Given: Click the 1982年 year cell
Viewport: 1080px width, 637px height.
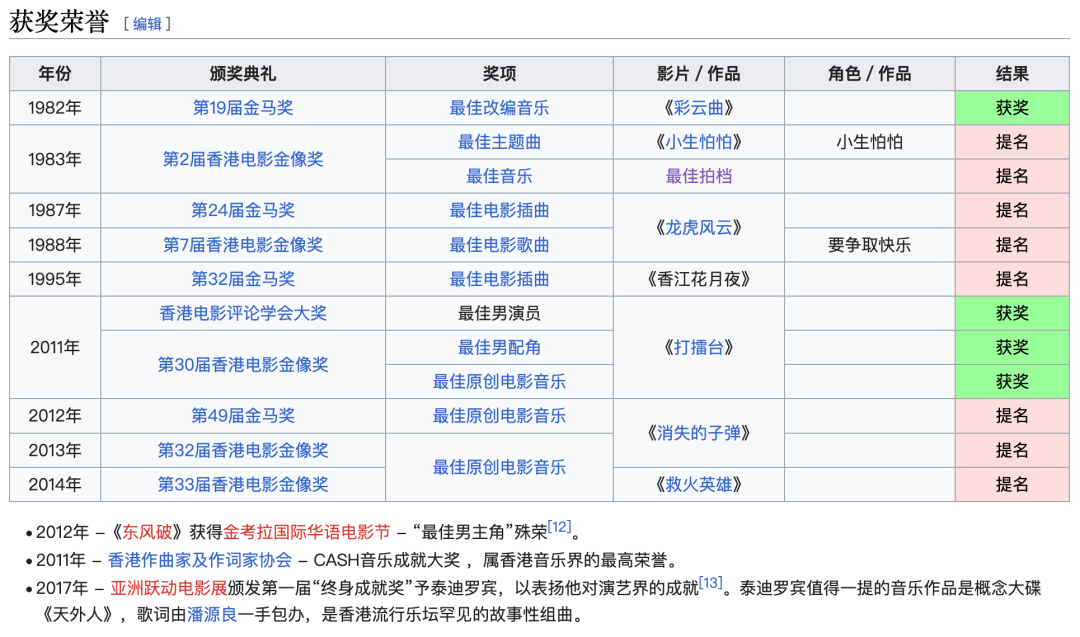Looking at the screenshot, I should tap(55, 108).
